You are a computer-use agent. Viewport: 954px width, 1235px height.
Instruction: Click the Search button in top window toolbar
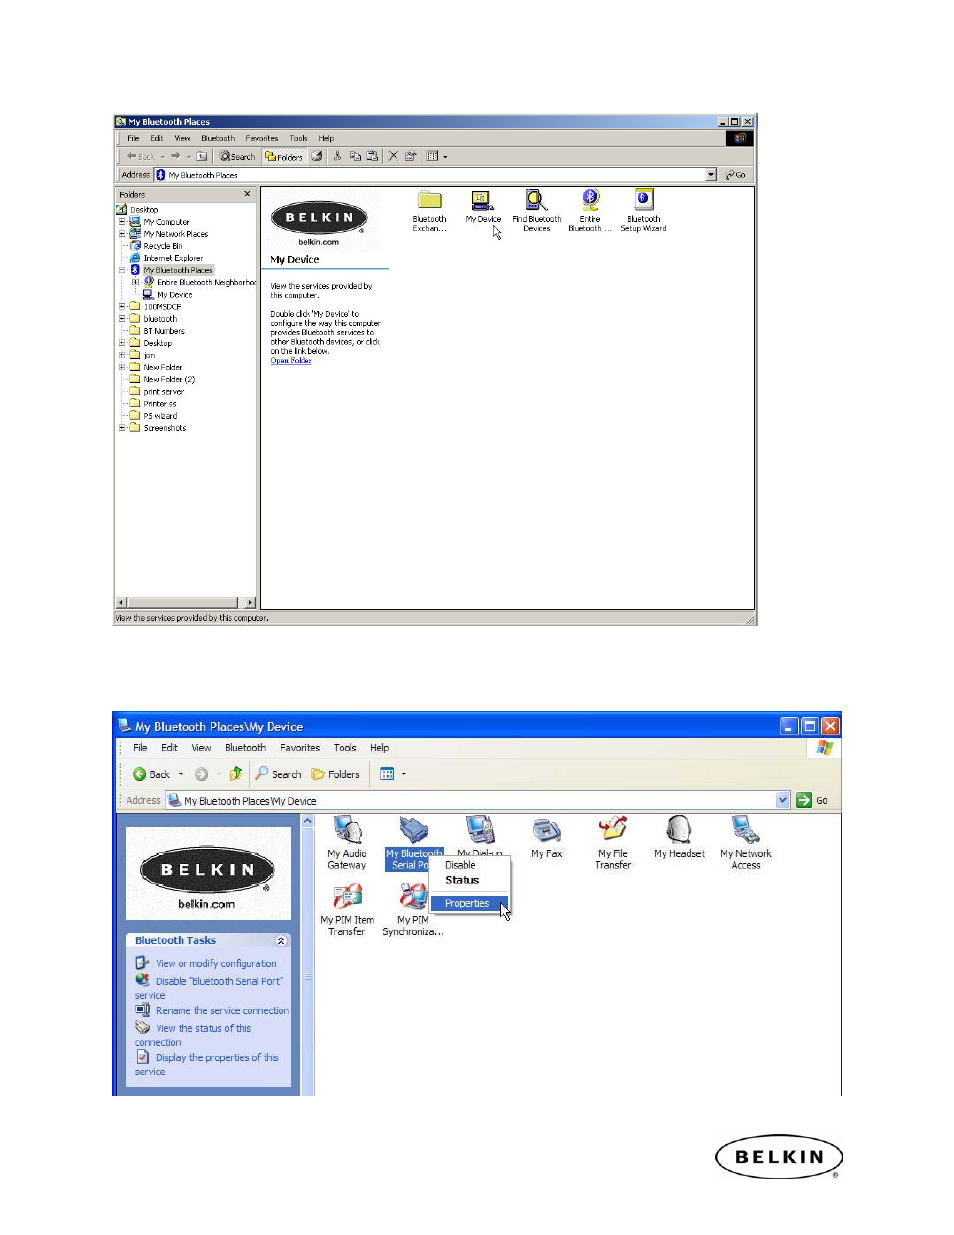238,156
